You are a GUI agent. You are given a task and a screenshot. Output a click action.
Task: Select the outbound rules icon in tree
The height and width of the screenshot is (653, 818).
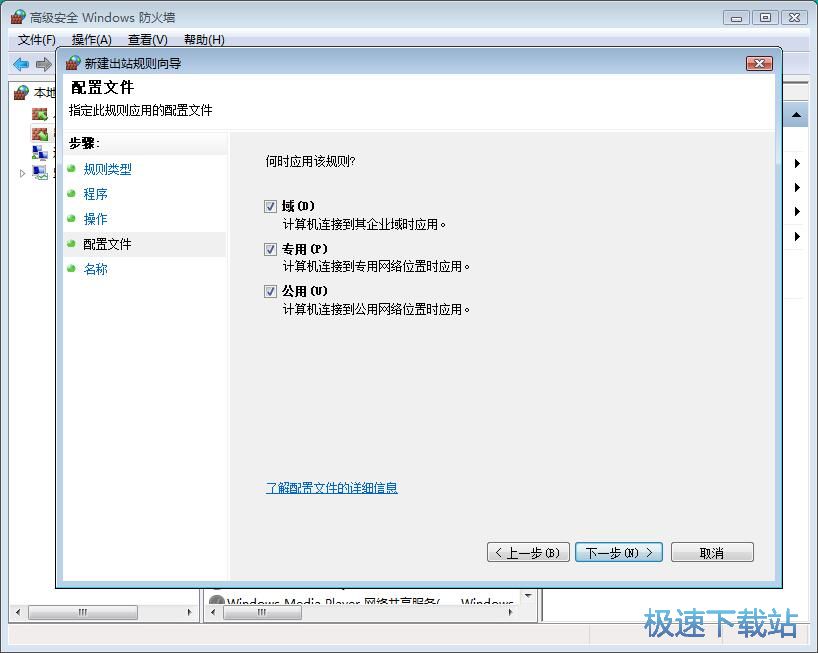pos(40,134)
